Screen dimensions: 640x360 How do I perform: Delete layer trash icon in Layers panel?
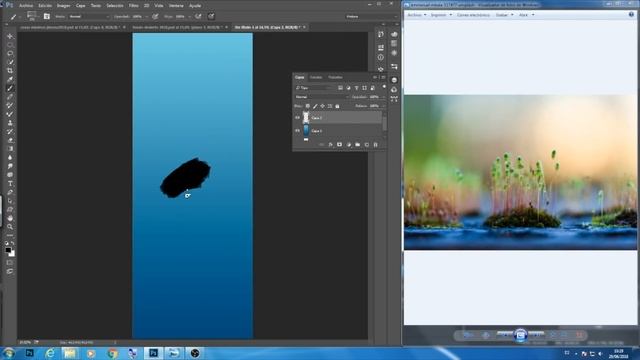pyautogui.click(x=376, y=144)
